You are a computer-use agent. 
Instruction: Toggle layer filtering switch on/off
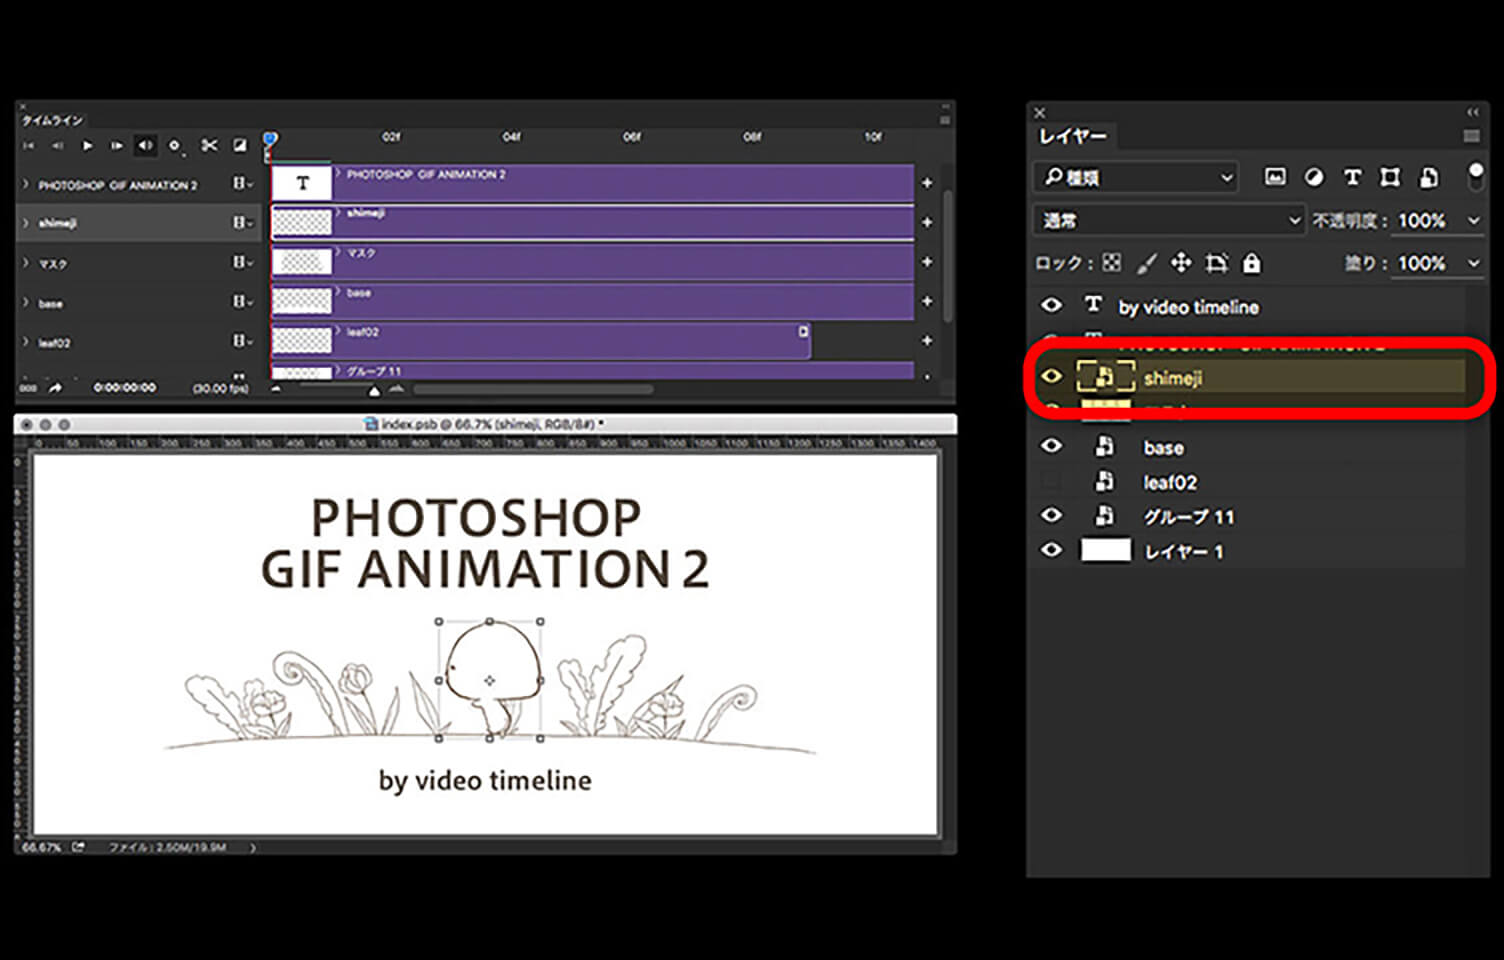tap(1476, 177)
